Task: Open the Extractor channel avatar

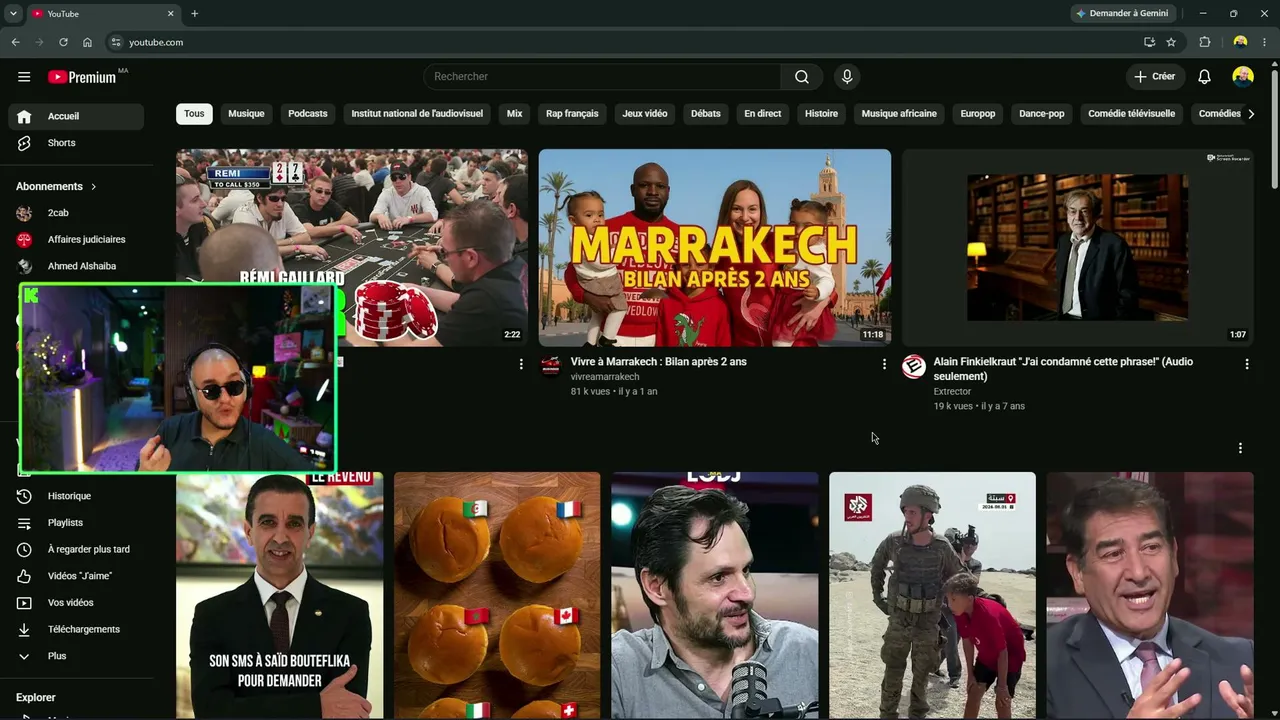Action: (913, 366)
